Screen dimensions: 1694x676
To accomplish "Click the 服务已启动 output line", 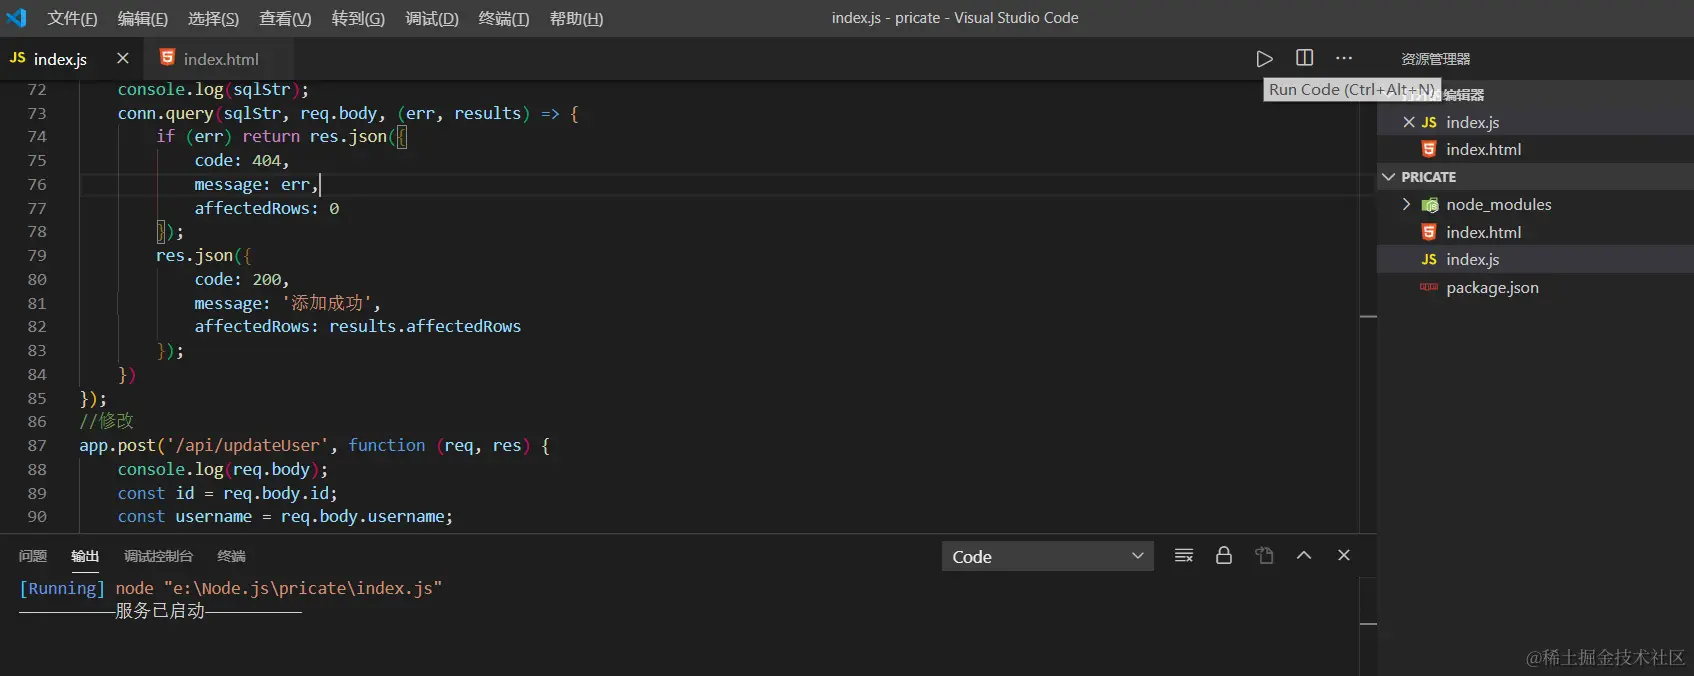I will 160,611.
